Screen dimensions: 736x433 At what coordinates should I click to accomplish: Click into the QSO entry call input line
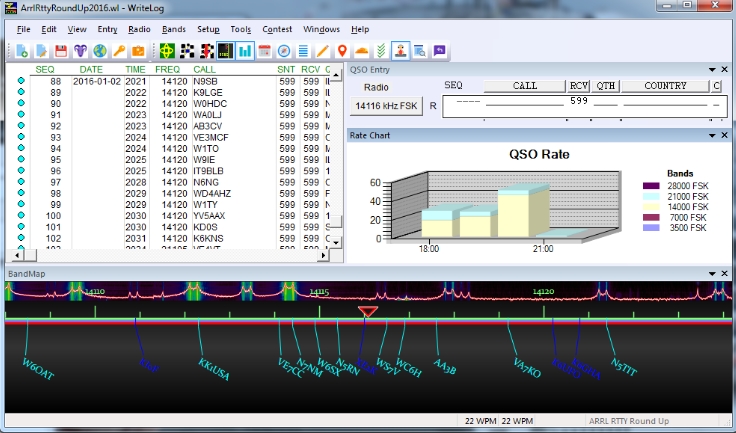click(525, 106)
